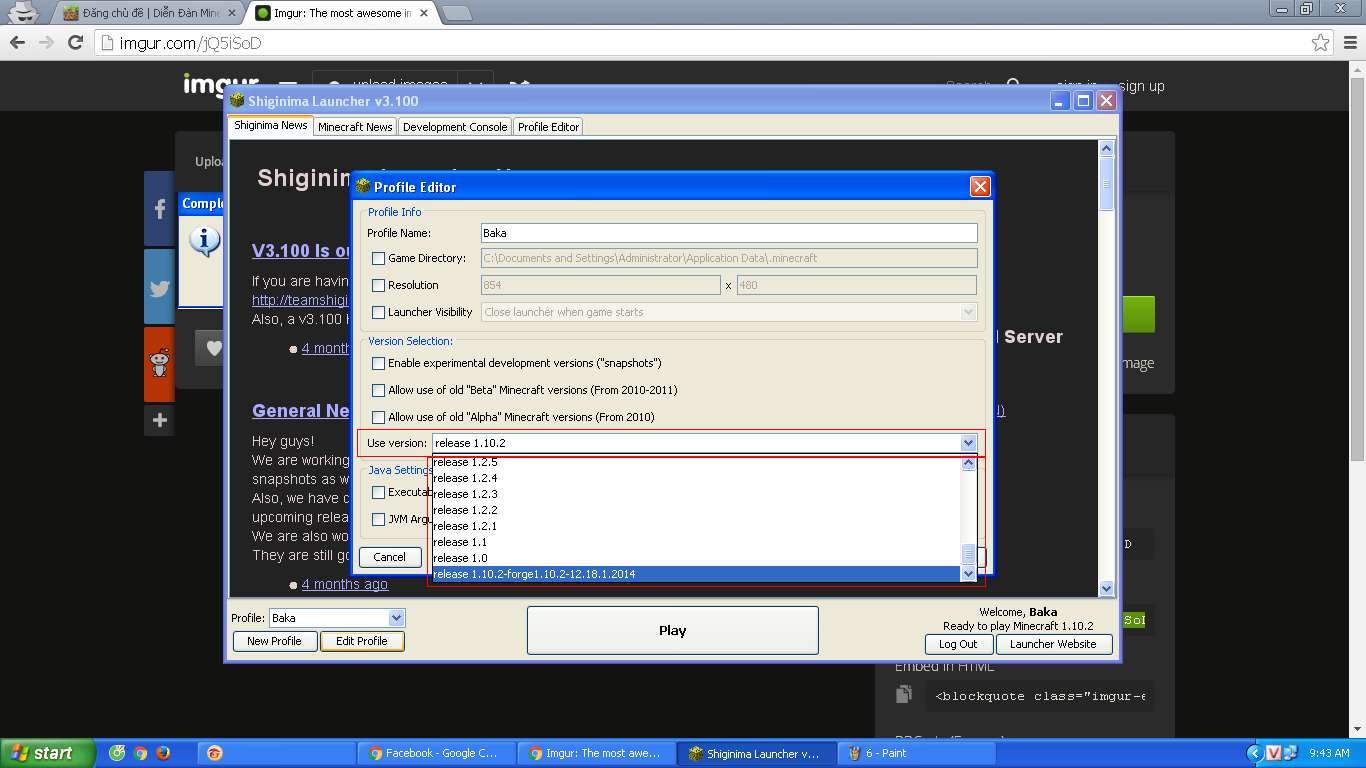This screenshot has width=1366, height=768.
Task: Click Cancel in the Profile Editor
Action: pos(389,557)
